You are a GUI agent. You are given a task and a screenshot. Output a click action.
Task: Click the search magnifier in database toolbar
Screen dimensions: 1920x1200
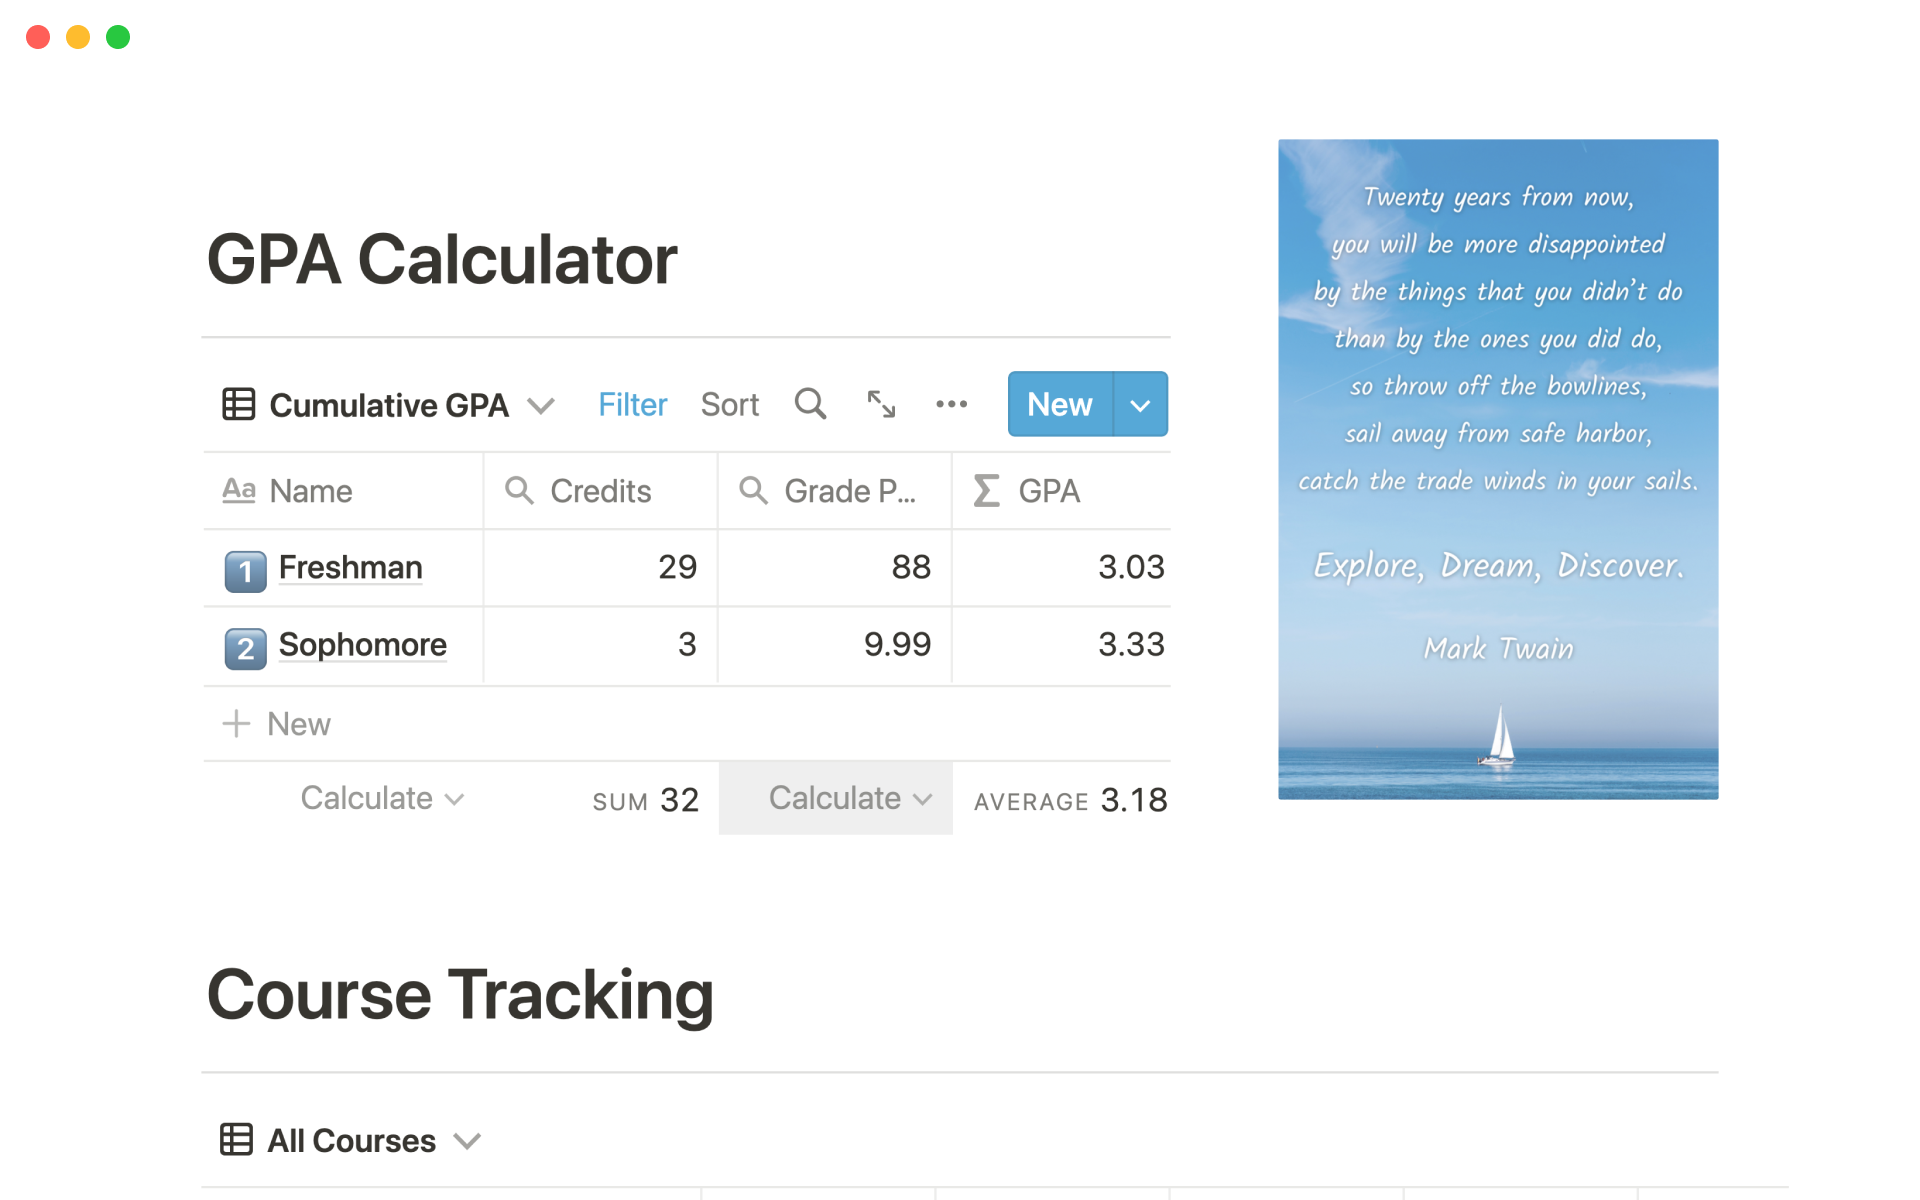pyautogui.click(x=810, y=404)
